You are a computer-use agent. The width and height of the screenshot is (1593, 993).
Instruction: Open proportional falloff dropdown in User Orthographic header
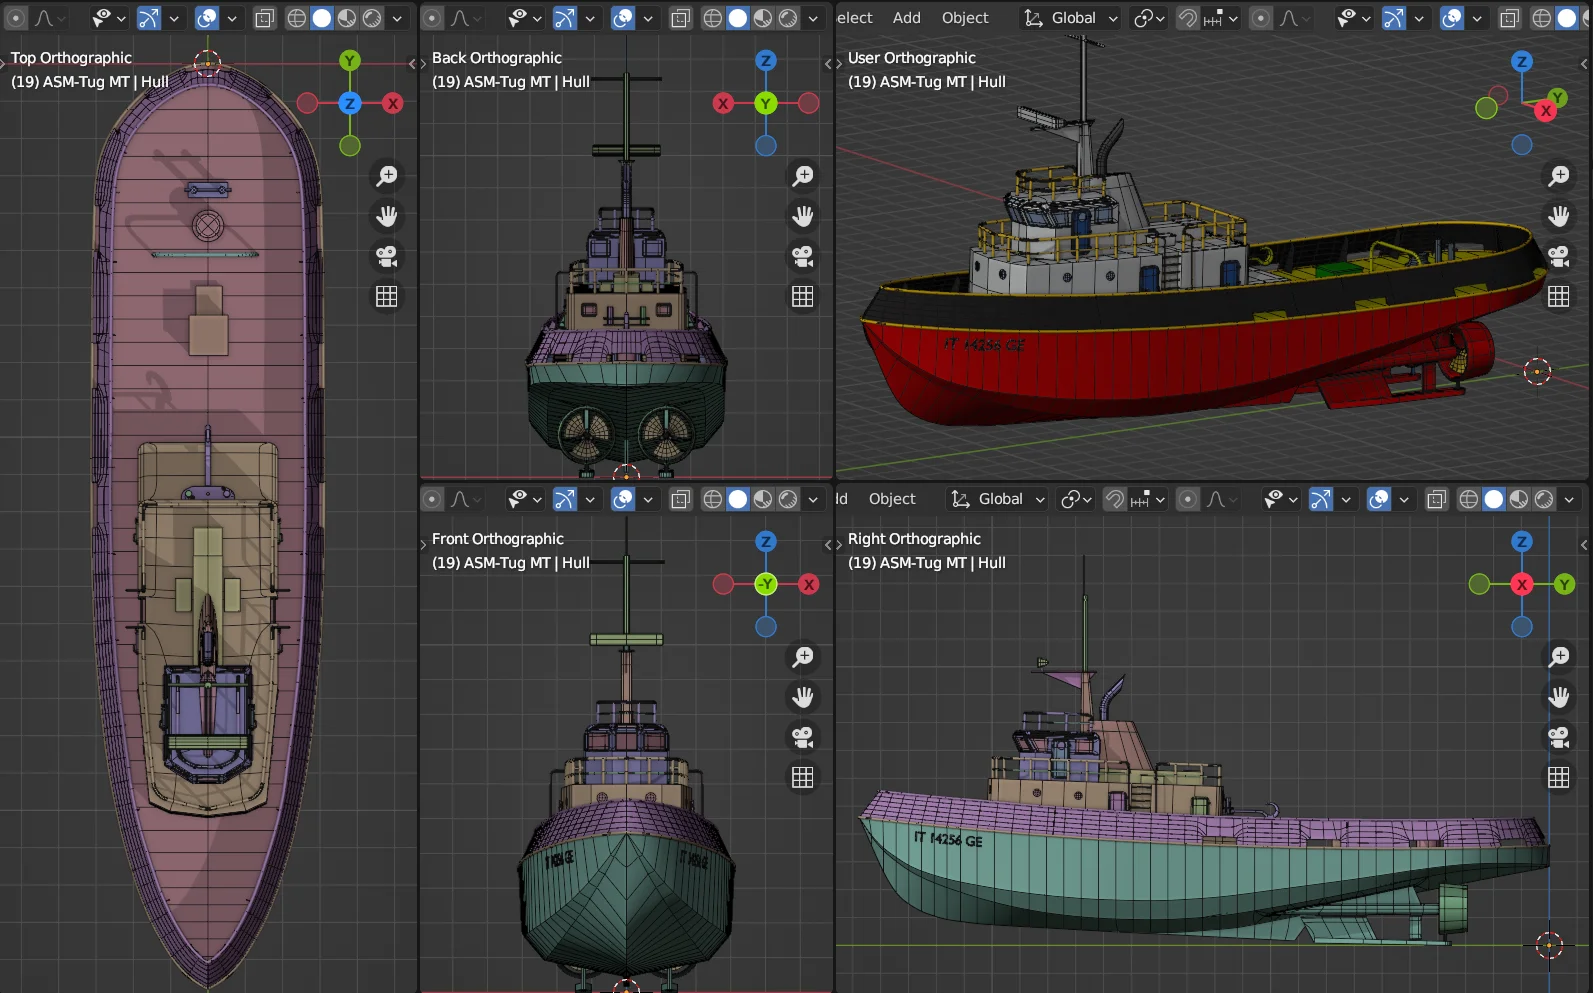(x=1296, y=18)
